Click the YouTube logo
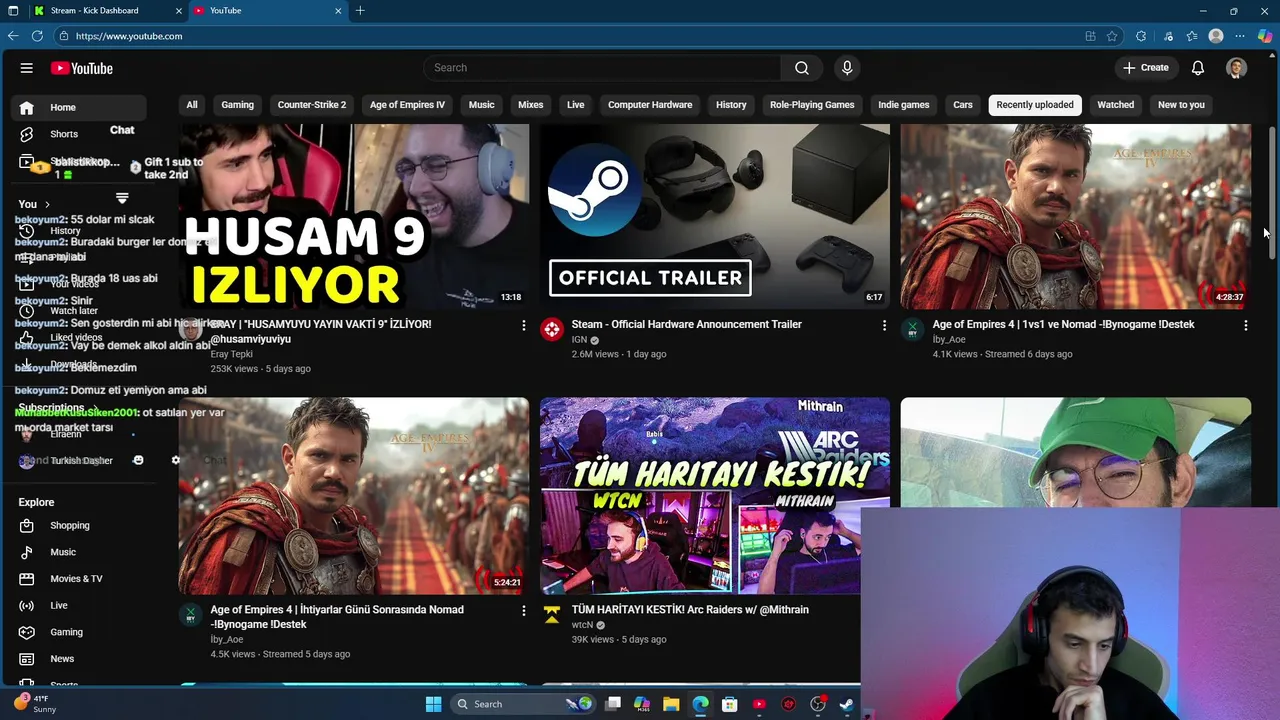 coord(82,68)
